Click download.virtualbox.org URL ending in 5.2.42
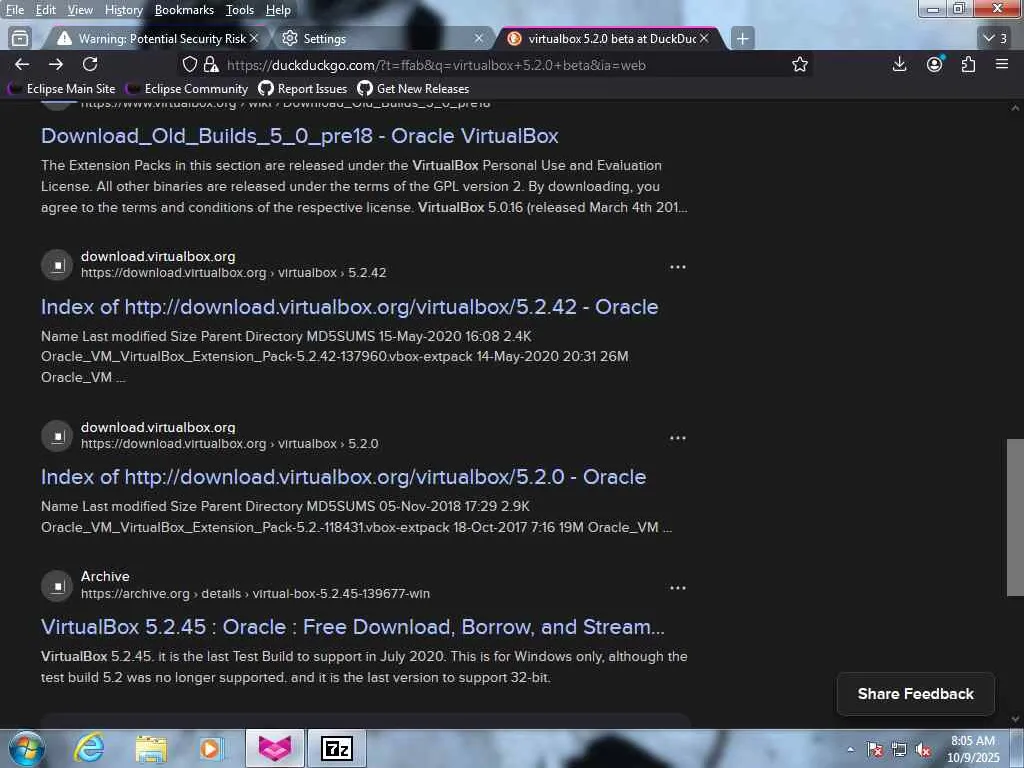Viewport: 1024px width, 768px height. 234,273
